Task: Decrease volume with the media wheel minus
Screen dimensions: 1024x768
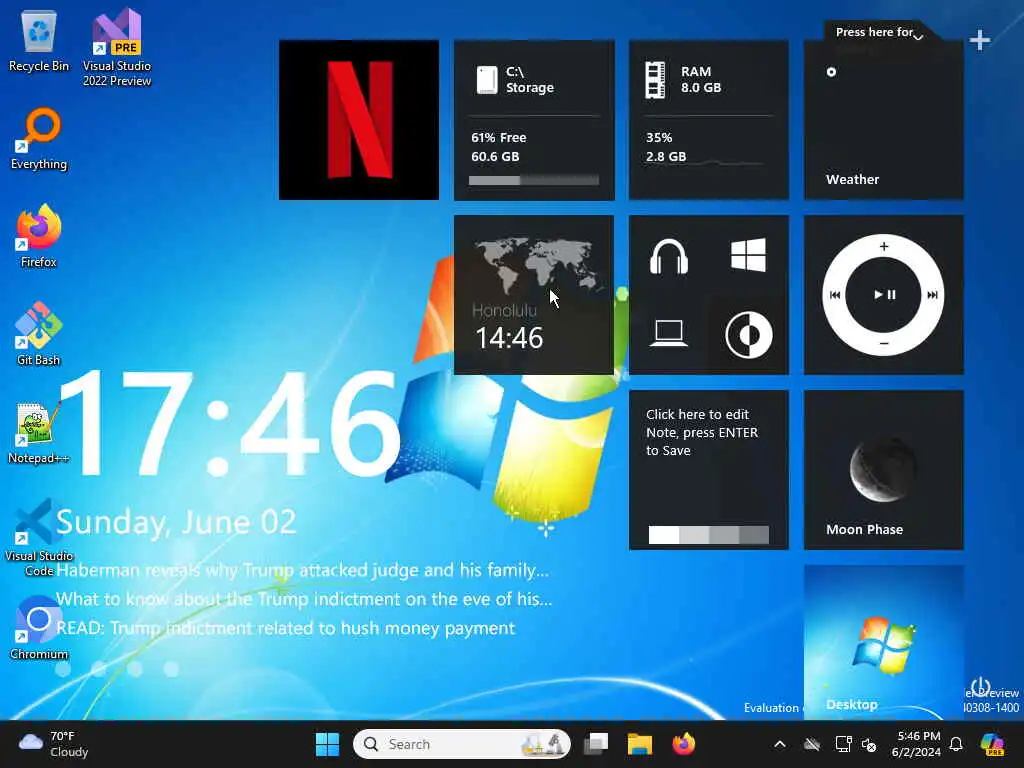Action: (884, 344)
